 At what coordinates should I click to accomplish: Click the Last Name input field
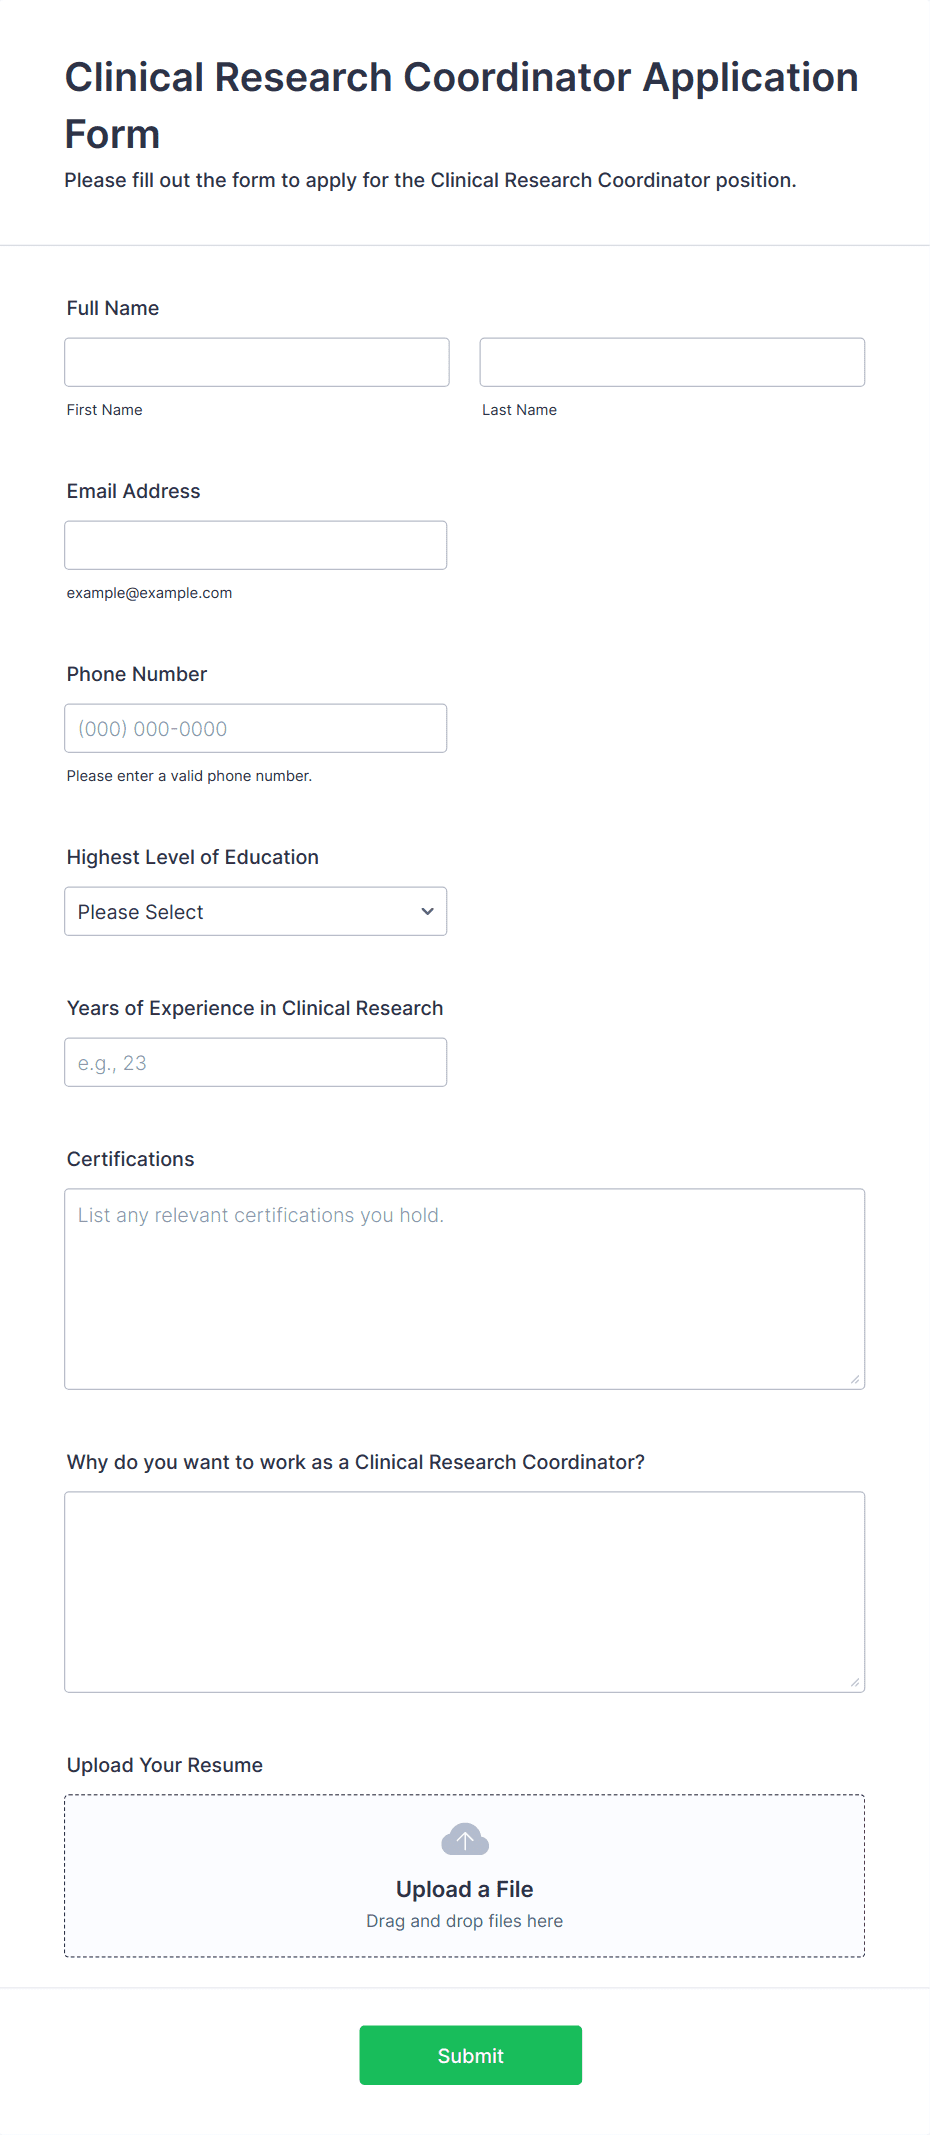point(672,362)
